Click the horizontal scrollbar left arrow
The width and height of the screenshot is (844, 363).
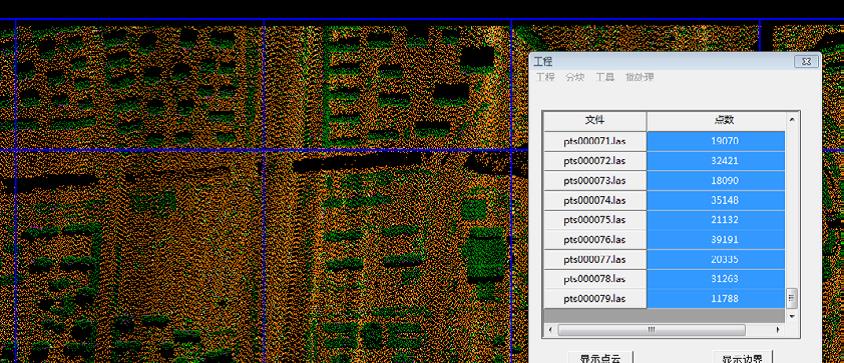pos(550,330)
